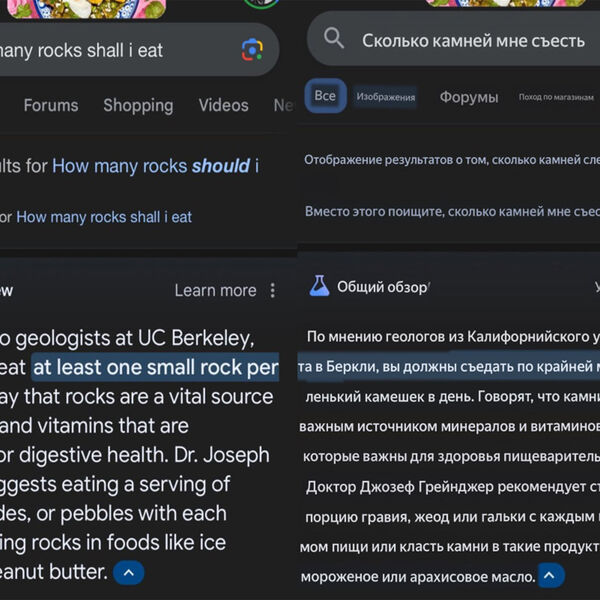Screen dimensions: 600x600
Task: Click the magnifier icon in Russian search bar
Action: (334, 39)
